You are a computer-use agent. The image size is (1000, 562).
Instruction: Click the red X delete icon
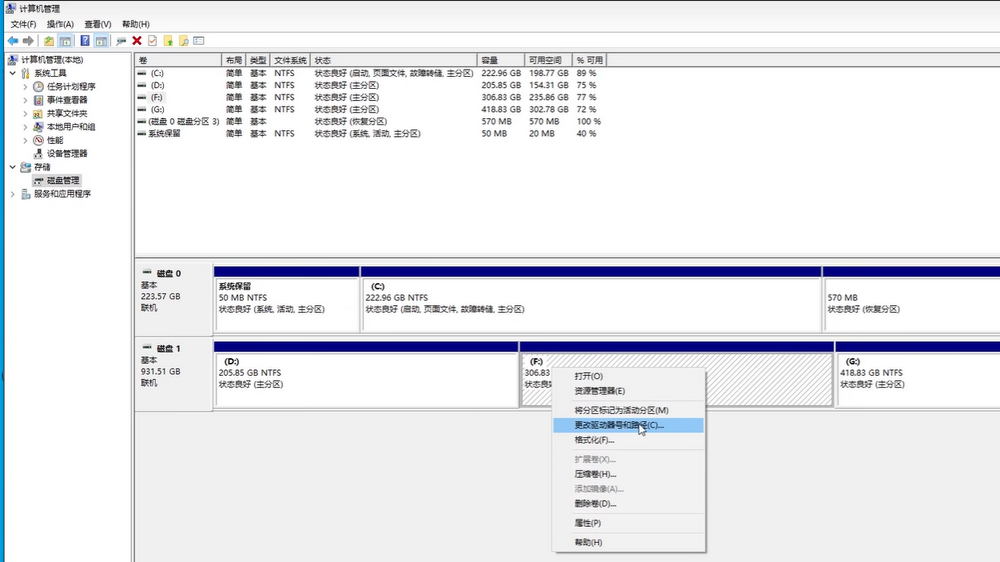tap(137, 41)
